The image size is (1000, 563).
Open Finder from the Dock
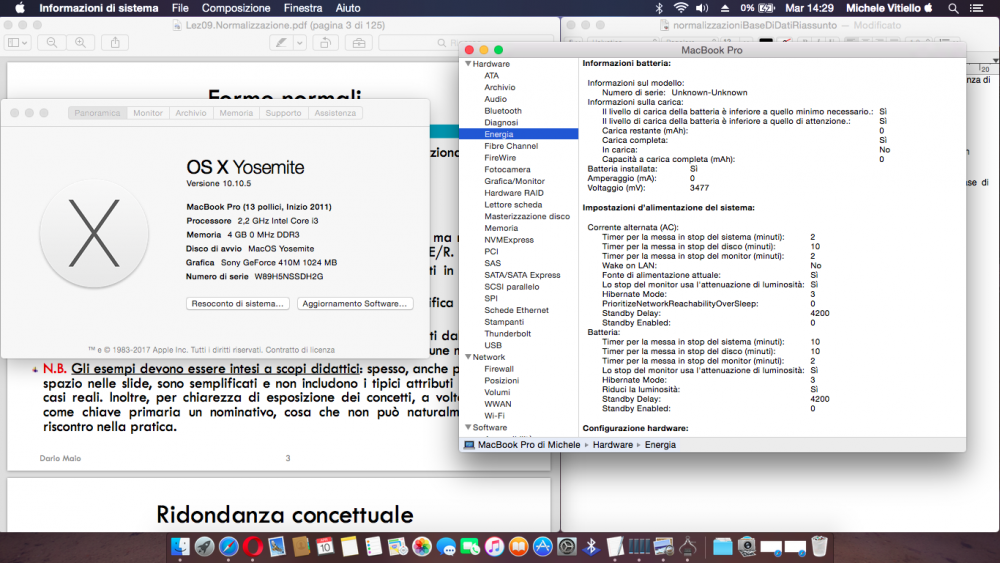pyautogui.click(x=180, y=546)
